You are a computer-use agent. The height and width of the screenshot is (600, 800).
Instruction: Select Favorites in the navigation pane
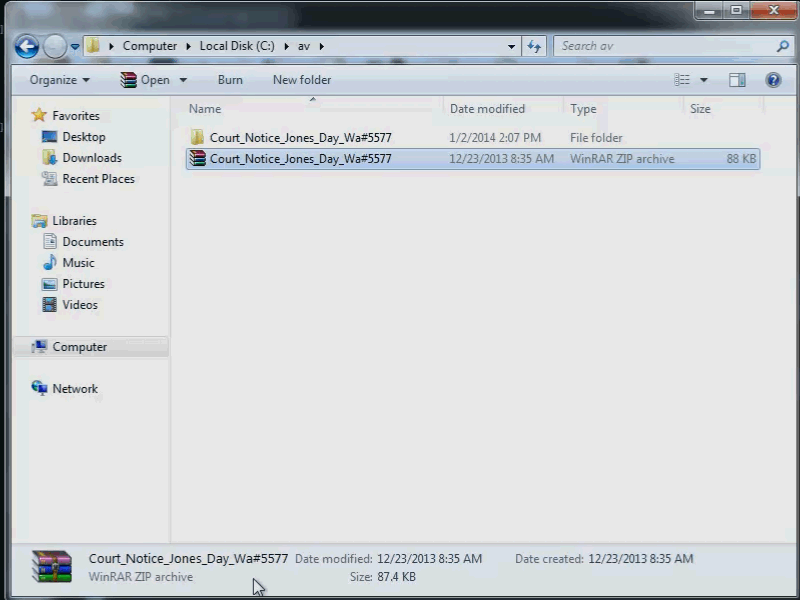[76, 116]
